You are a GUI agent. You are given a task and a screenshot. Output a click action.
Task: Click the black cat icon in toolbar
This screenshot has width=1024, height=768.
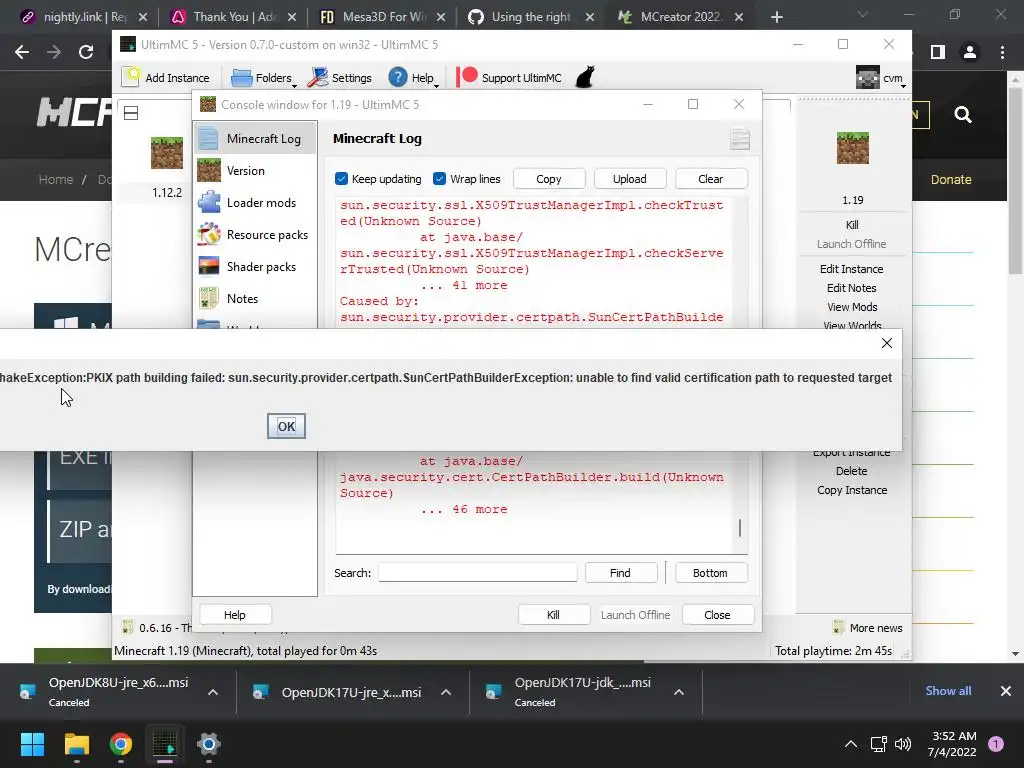coord(585,77)
